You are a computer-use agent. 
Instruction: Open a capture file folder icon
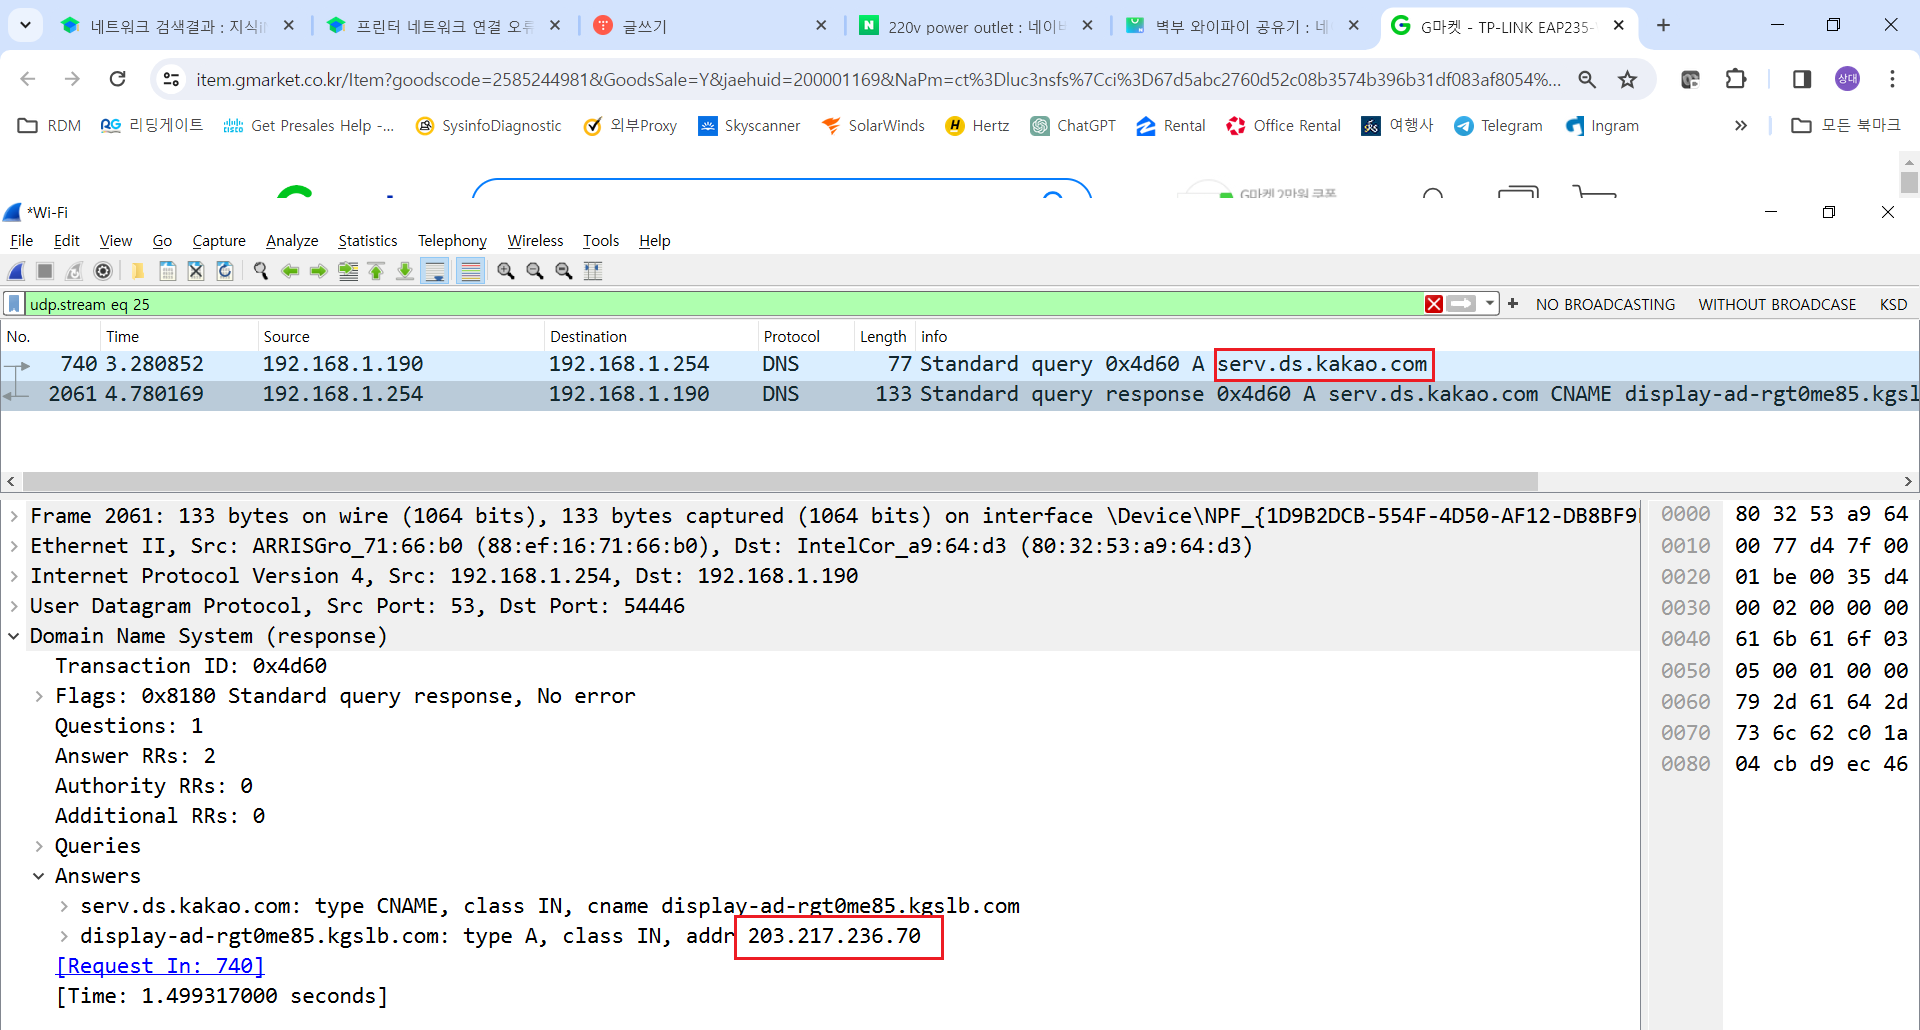pyautogui.click(x=138, y=271)
